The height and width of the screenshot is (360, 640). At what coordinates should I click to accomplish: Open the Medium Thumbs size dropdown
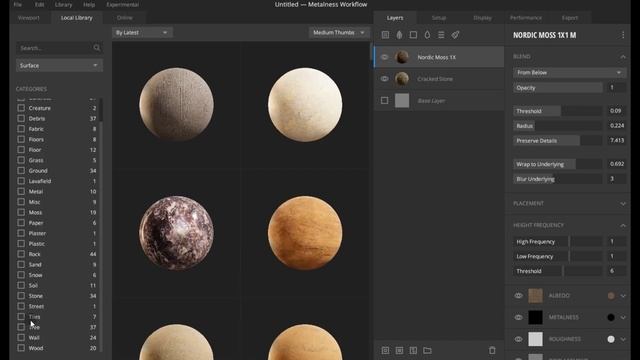339,32
